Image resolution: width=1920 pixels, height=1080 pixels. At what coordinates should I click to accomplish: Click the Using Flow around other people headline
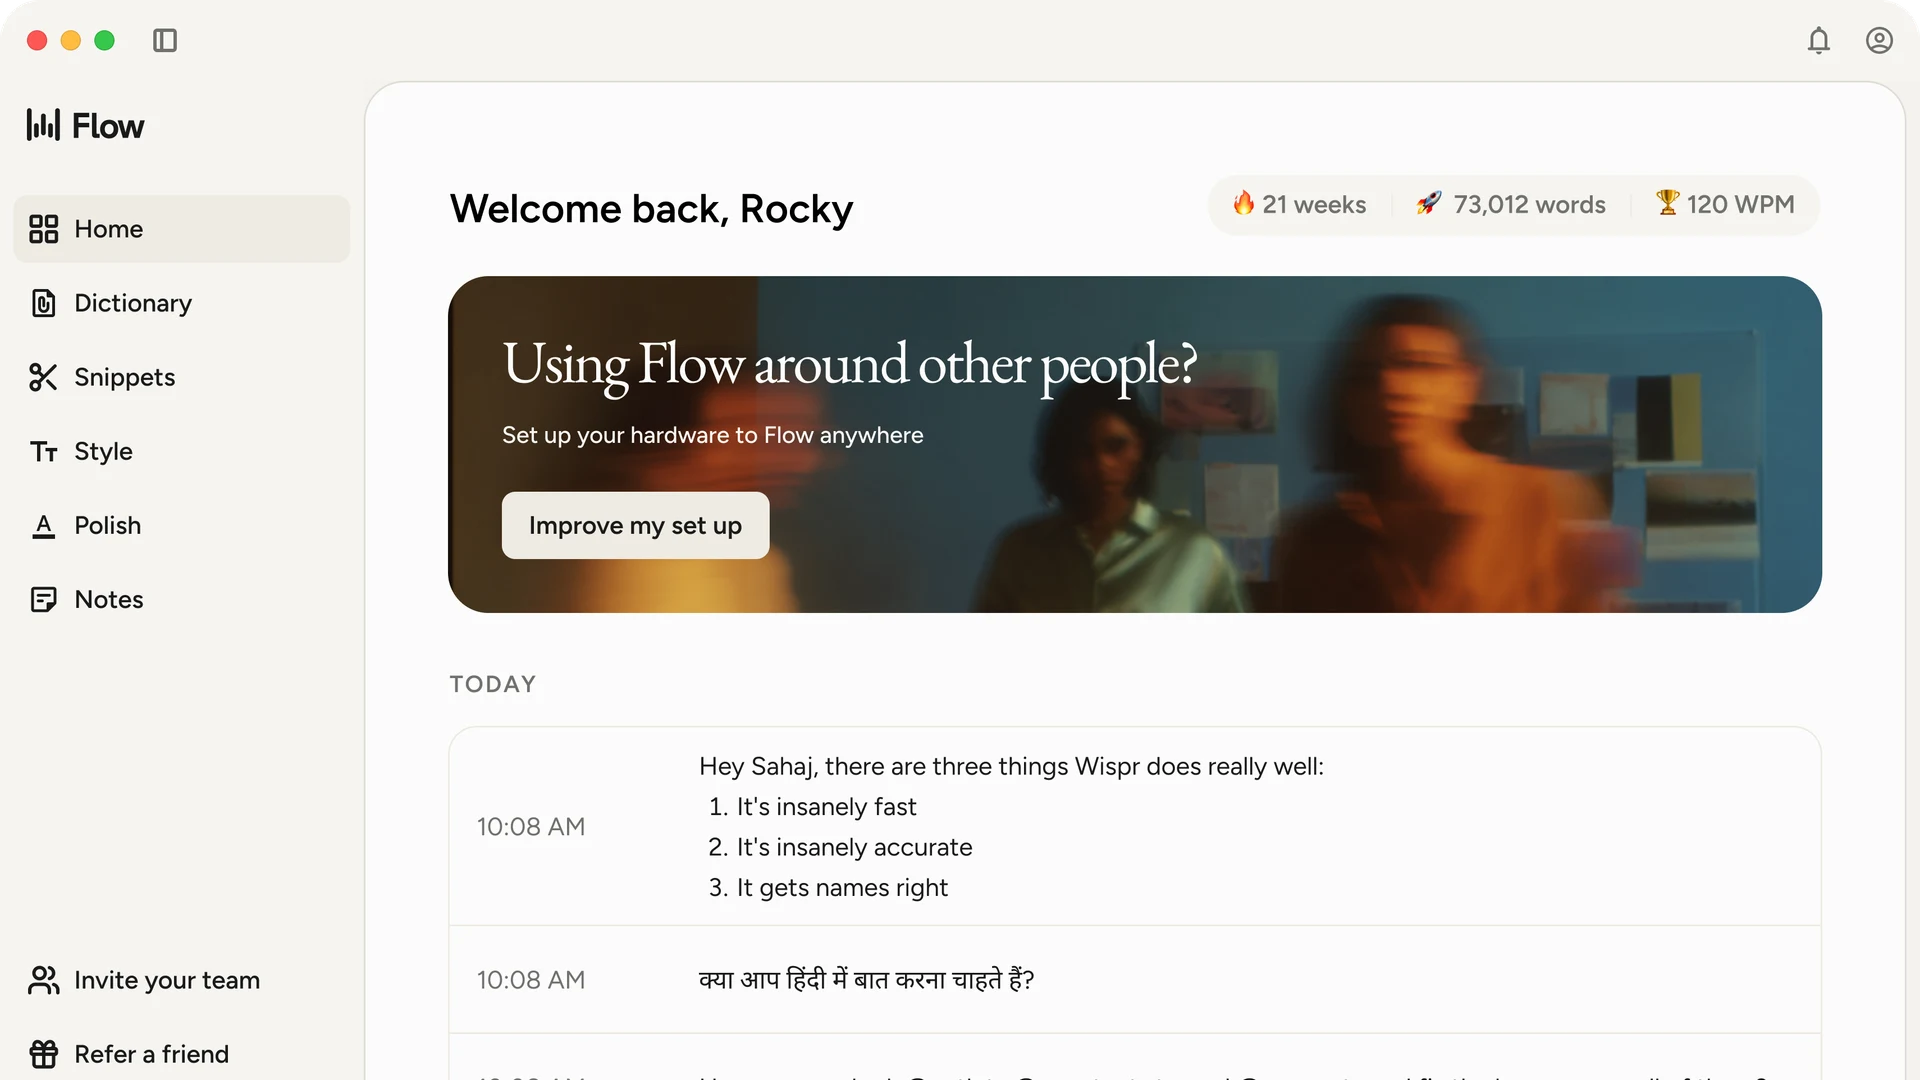pyautogui.click(x=849, y=365)
